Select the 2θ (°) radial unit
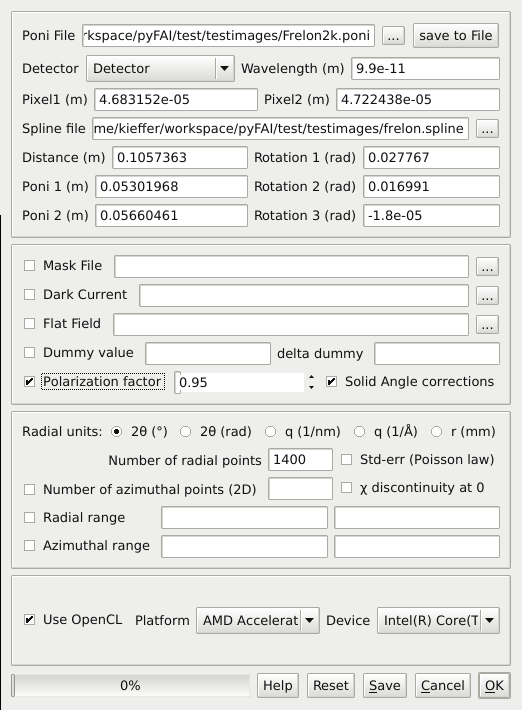Viewport: 522px width, 710px height. pos(117,432)
